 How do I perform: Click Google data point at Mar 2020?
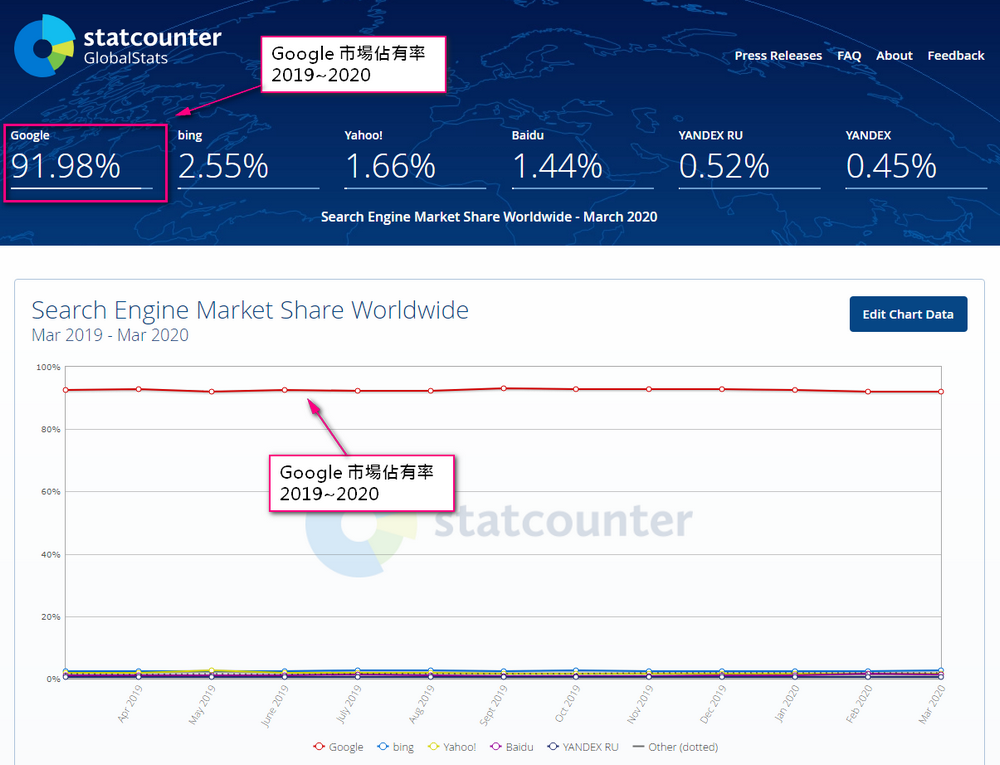coord(941,391)
